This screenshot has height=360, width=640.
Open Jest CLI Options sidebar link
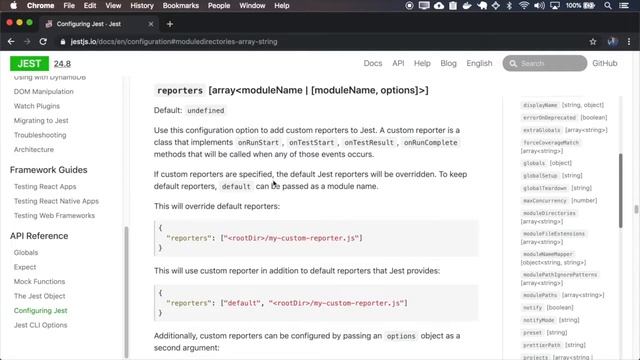coord(40,325)
